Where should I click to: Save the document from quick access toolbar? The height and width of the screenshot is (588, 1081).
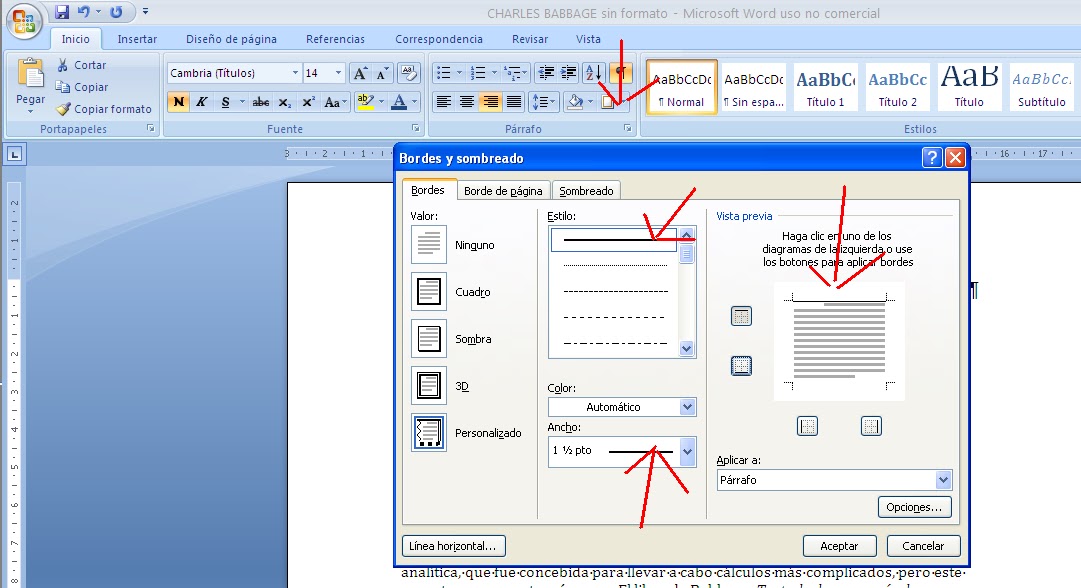pyautogui.click(x=62, y=12)
